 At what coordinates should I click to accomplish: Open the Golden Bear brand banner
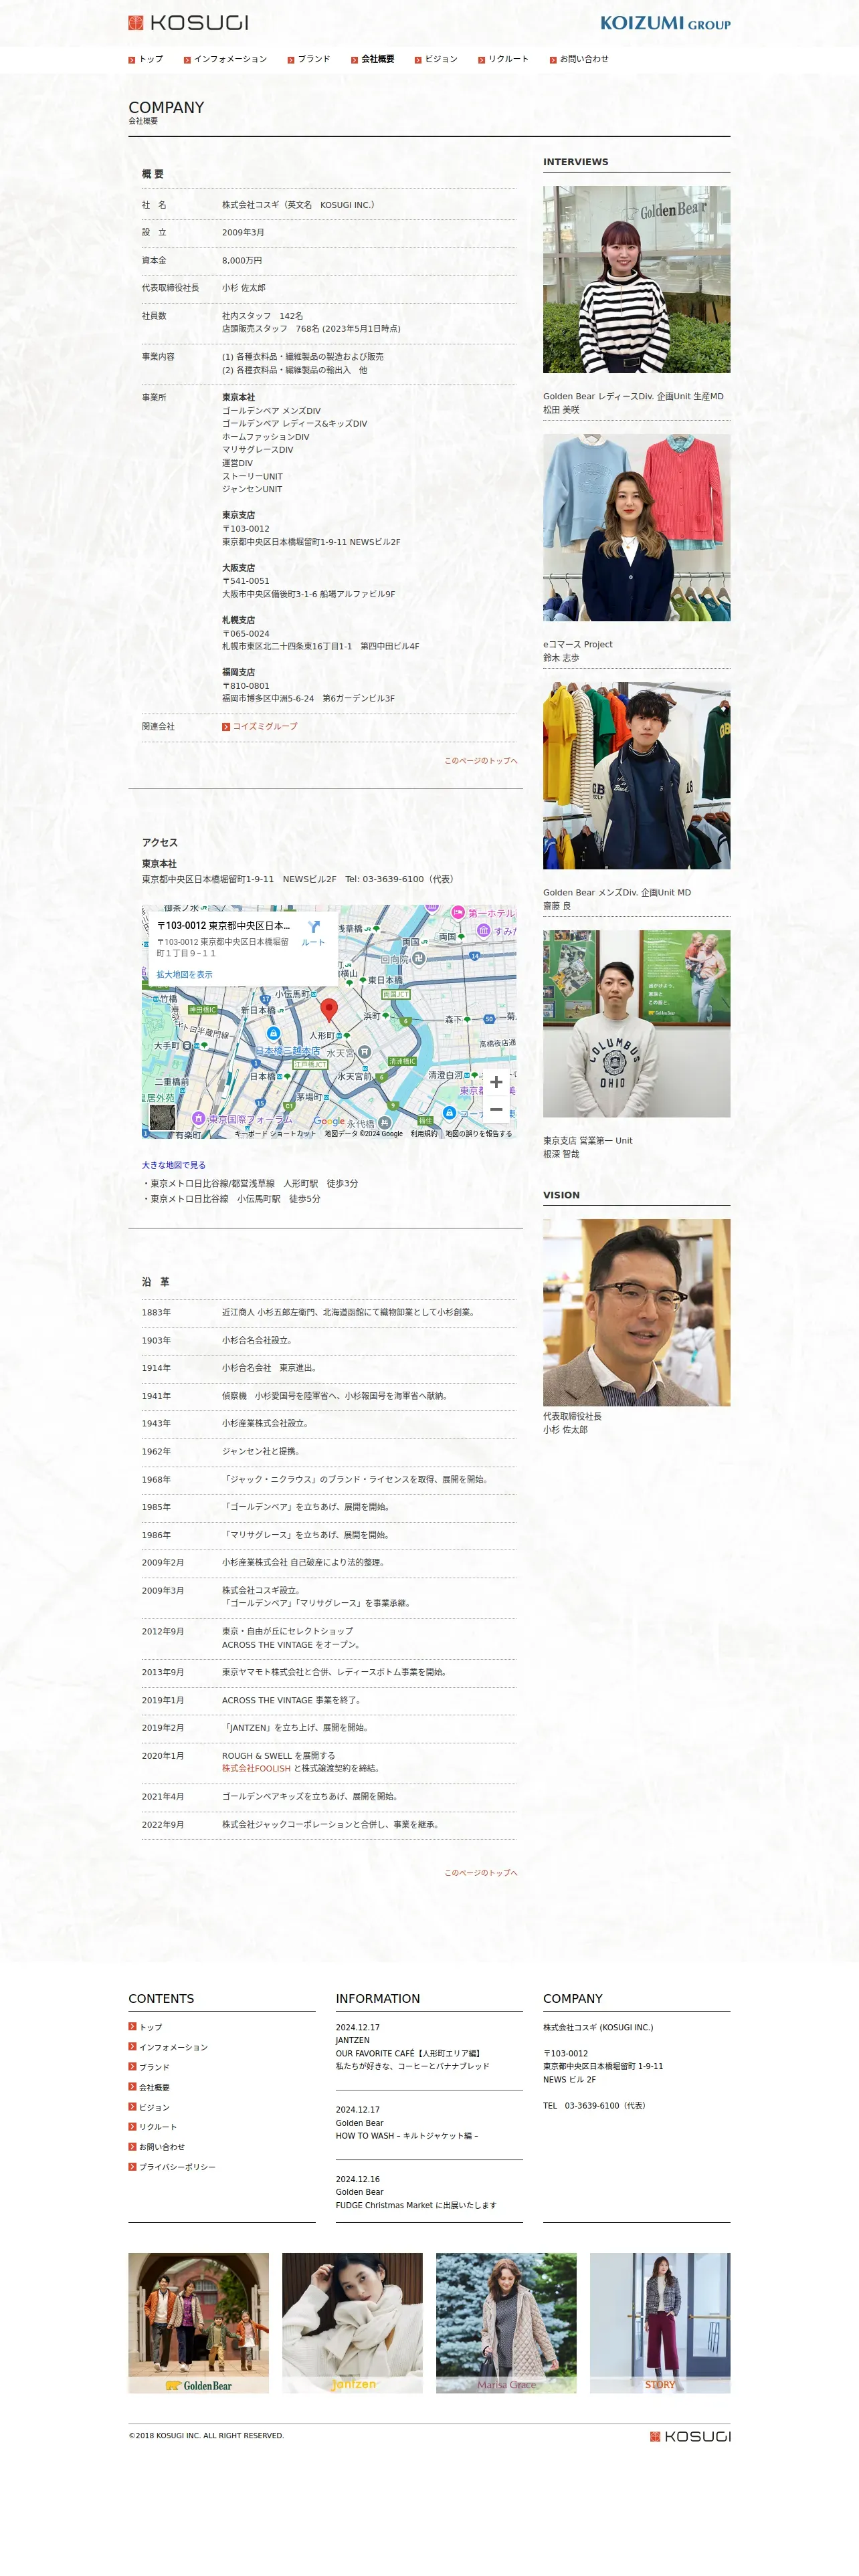coord(198,2323)
